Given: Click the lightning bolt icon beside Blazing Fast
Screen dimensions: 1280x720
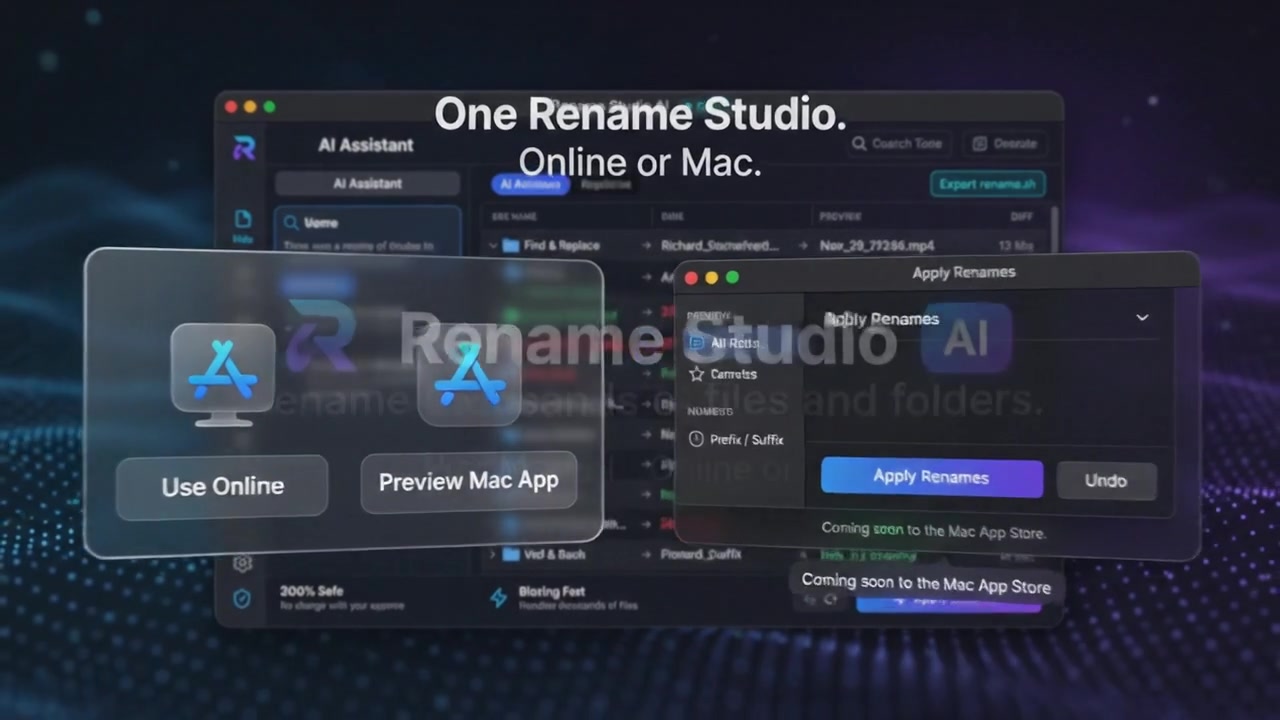Looking at the screenshot, I should 498,598.
